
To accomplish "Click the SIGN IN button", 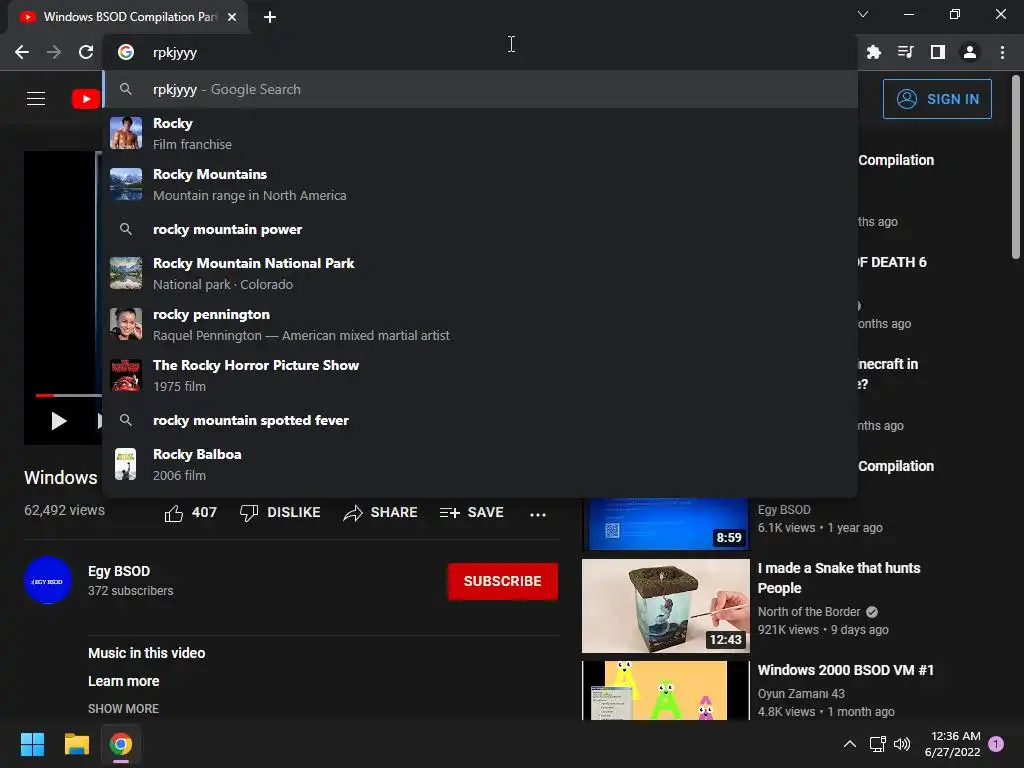I will 937,99.
